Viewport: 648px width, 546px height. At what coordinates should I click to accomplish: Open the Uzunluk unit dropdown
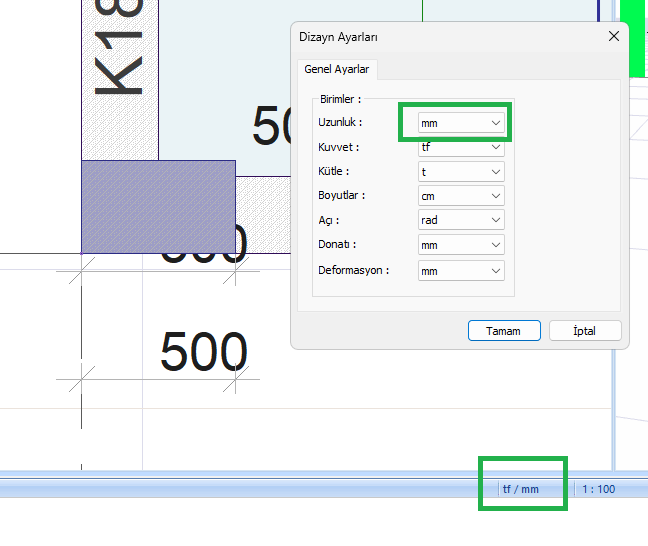click(461, 122)
